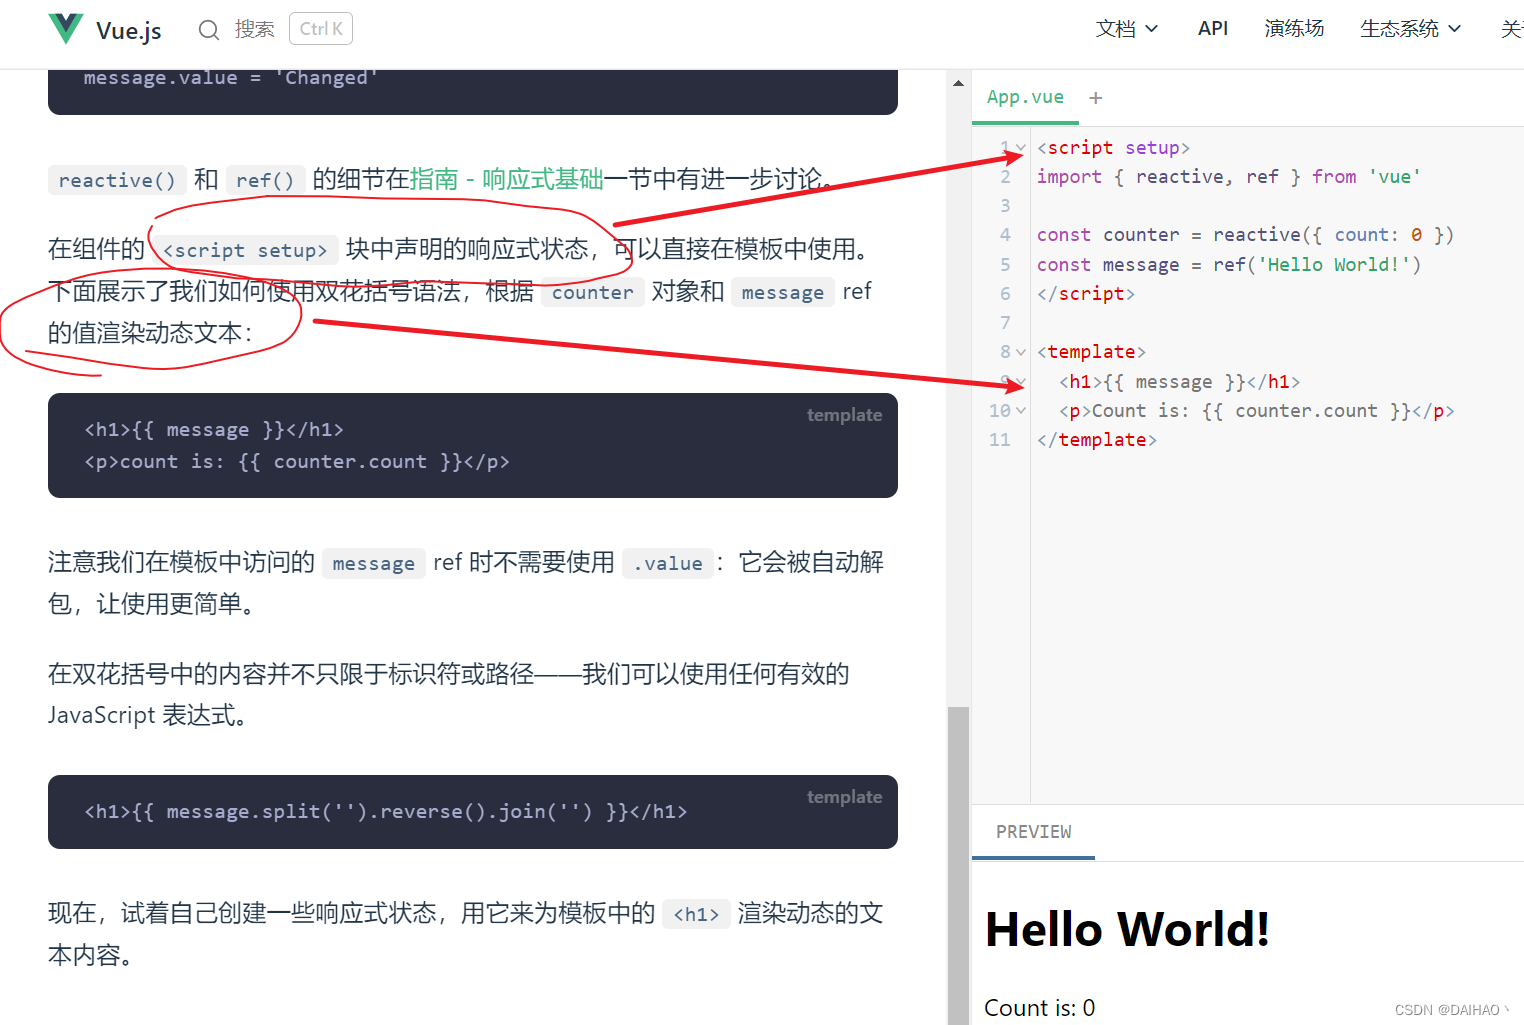
Task: Click 'Count is: 0' in preview
Action: pos(1040,1008)
